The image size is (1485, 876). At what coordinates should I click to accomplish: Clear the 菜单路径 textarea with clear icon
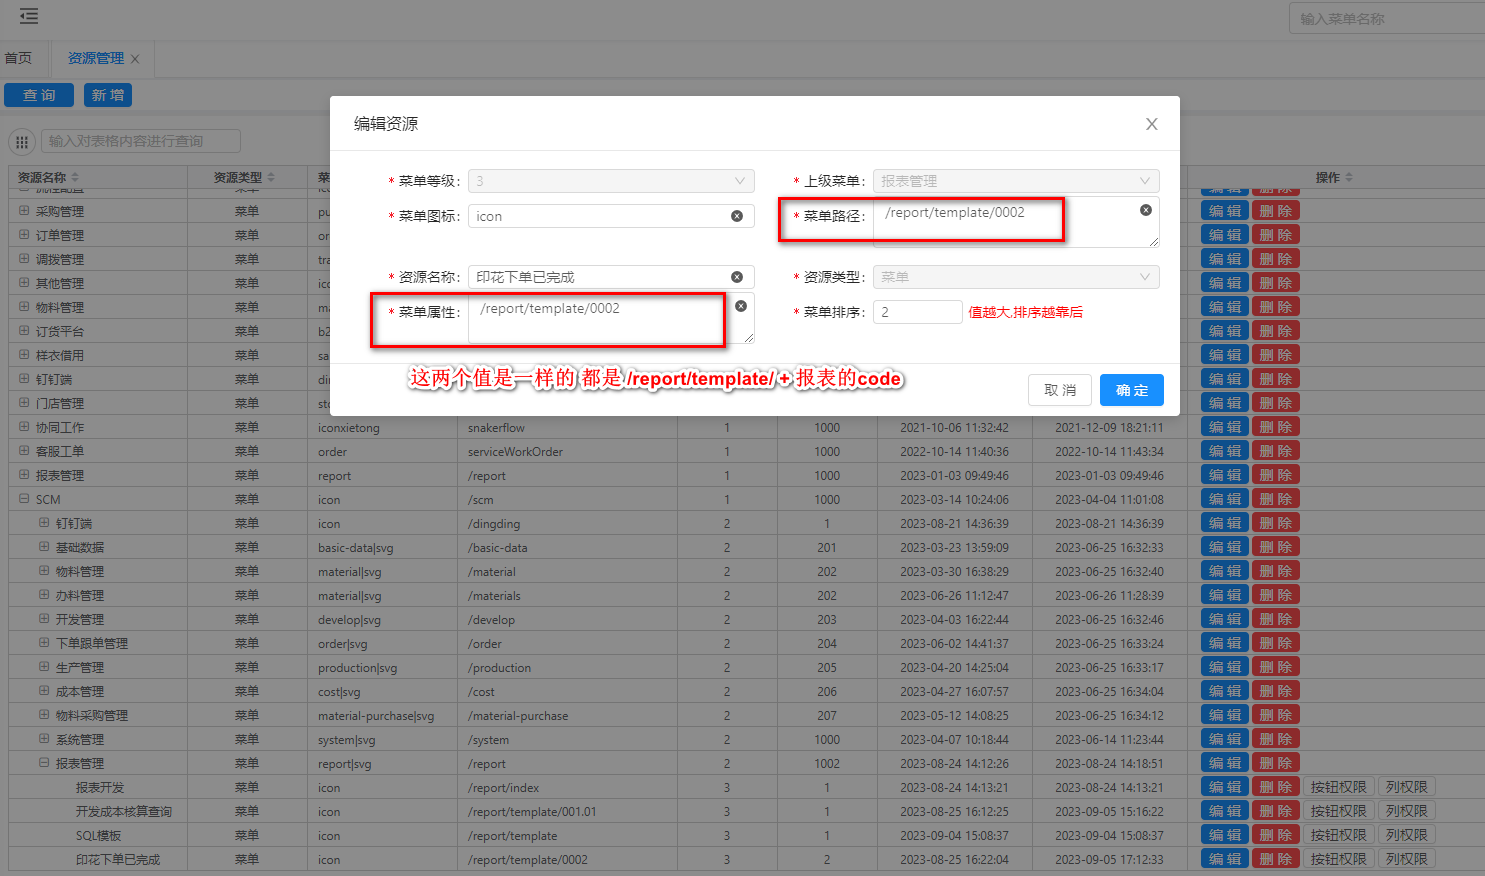coord(1146,210)
